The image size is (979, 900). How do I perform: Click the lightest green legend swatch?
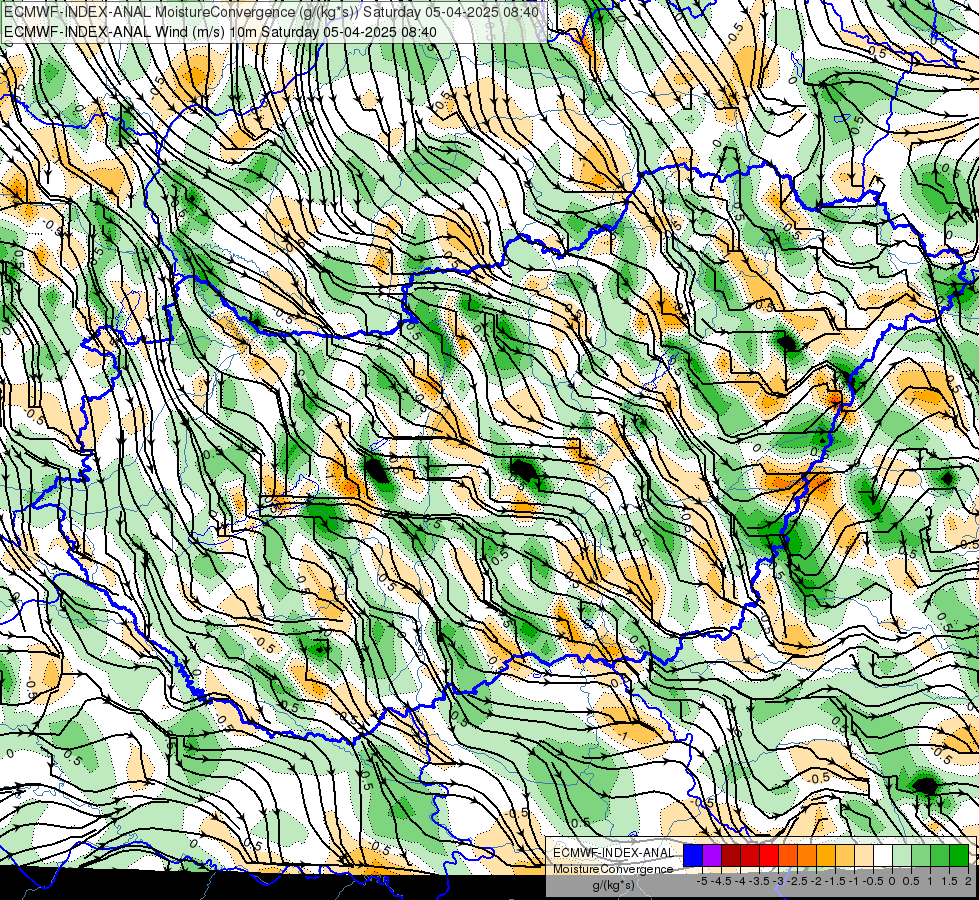point(902,855)
